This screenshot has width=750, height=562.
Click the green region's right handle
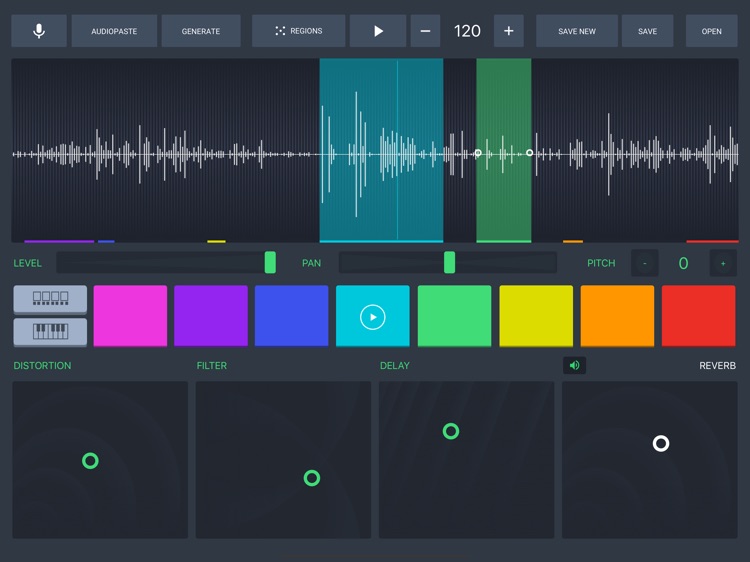point(529,153)
